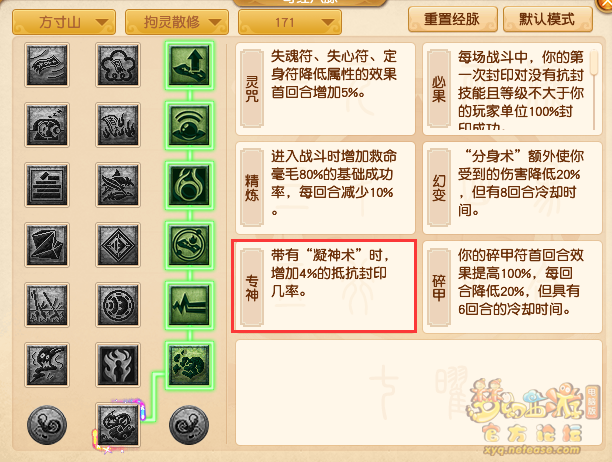This screenshot has height=462, width=612.
Task: Select the 碎甲 talent card
Action: (x=512, y=287)
